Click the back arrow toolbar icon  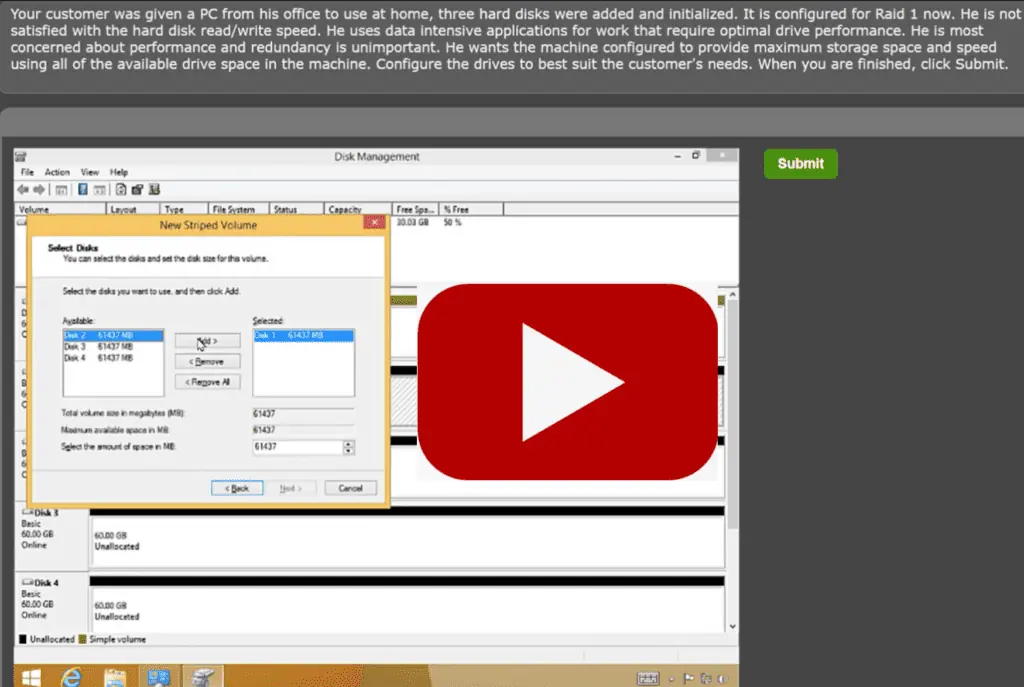click(x=23, y=190)
